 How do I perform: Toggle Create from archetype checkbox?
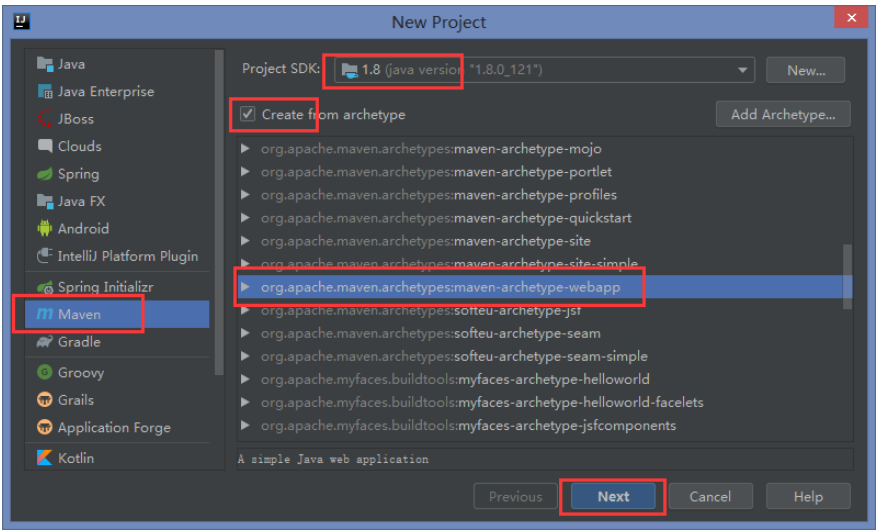point(248,114)
